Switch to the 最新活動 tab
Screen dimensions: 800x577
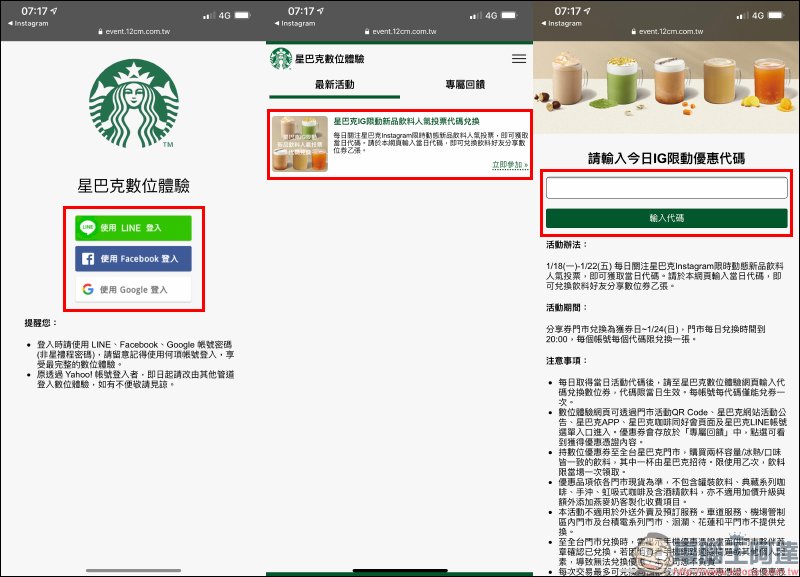(335, 85)
